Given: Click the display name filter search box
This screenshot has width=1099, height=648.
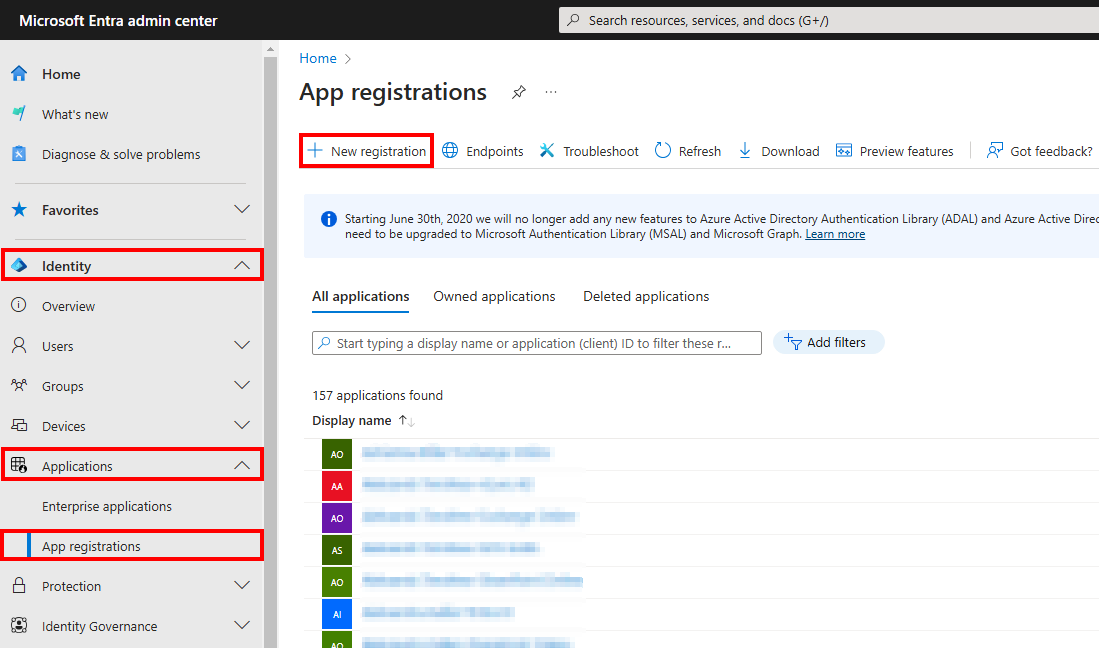Looking at the screenshot, I should click(x=537, y=342).
